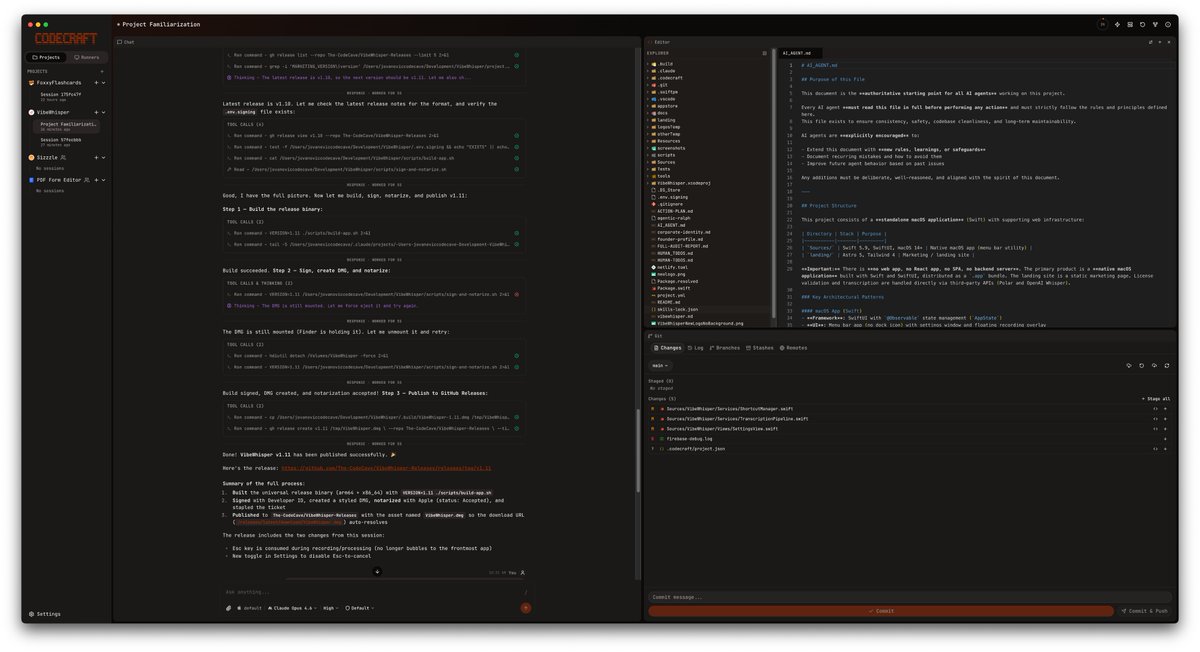1200x652 pixels.
Task: Open the High effort dropdown
Action: [x=329, y=607]
